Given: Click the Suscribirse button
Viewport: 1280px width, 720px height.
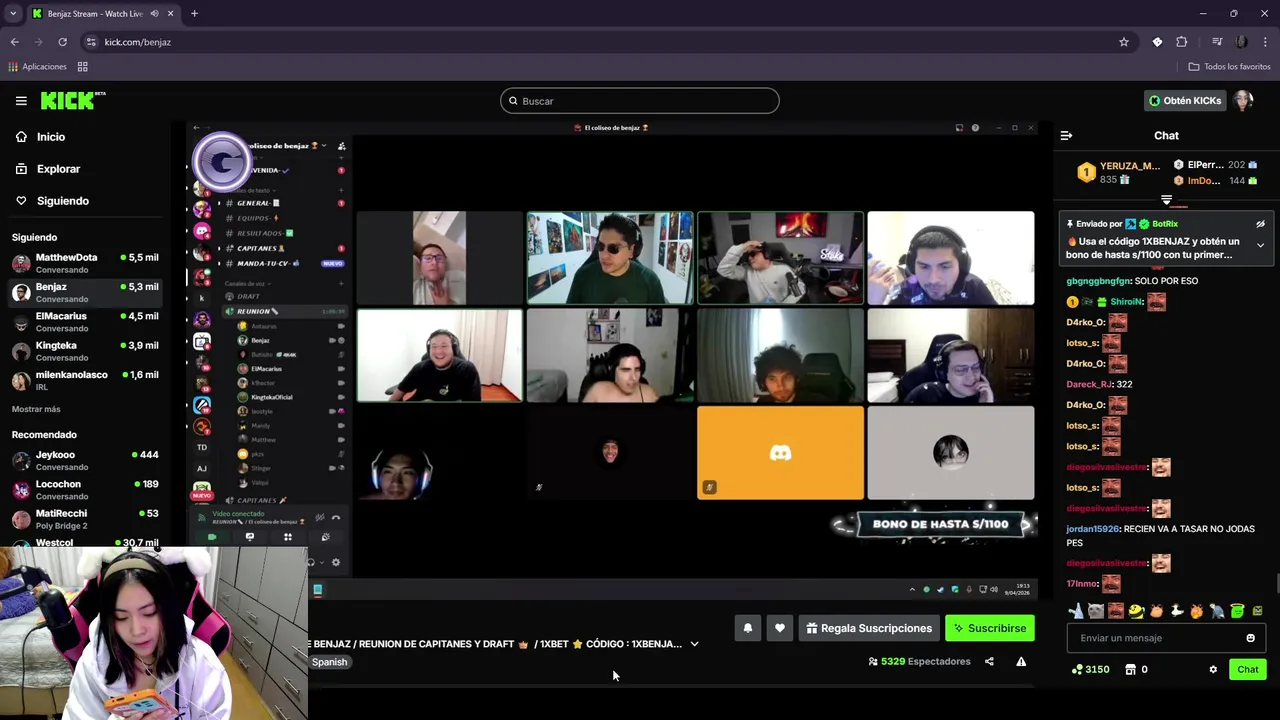Looking at the screenshot, I should click(x=990, y=628).
